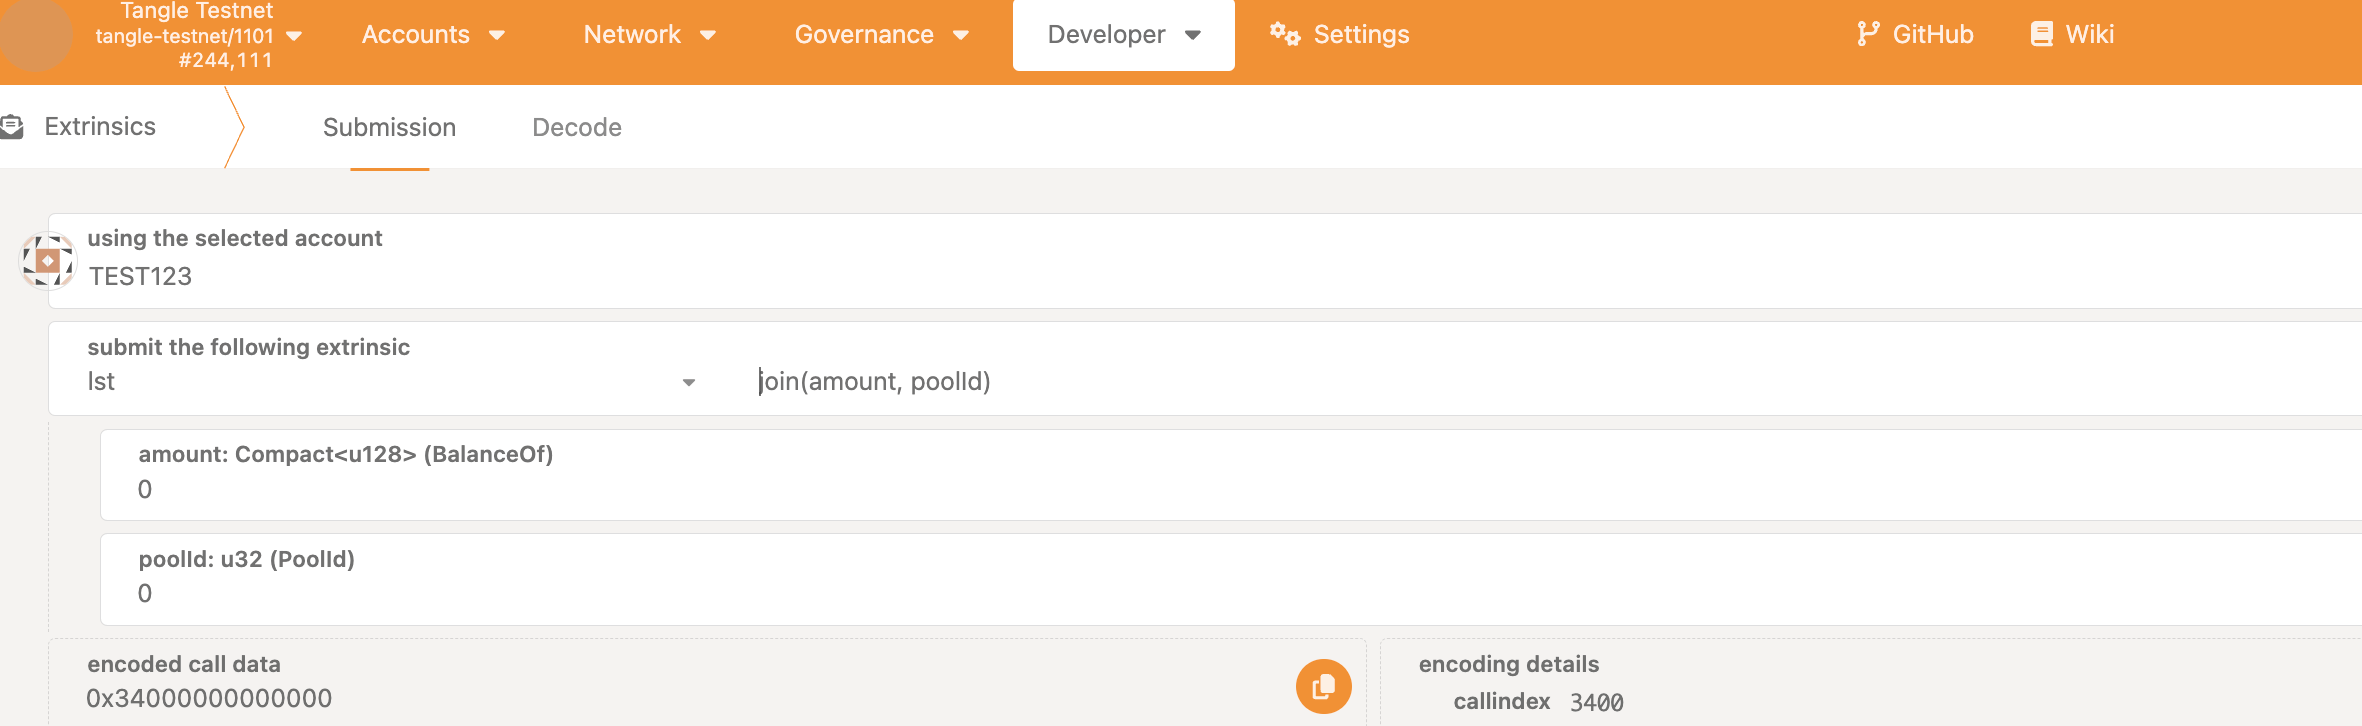Open the tangle-testnet chain selector arrow

coord(294,36)
